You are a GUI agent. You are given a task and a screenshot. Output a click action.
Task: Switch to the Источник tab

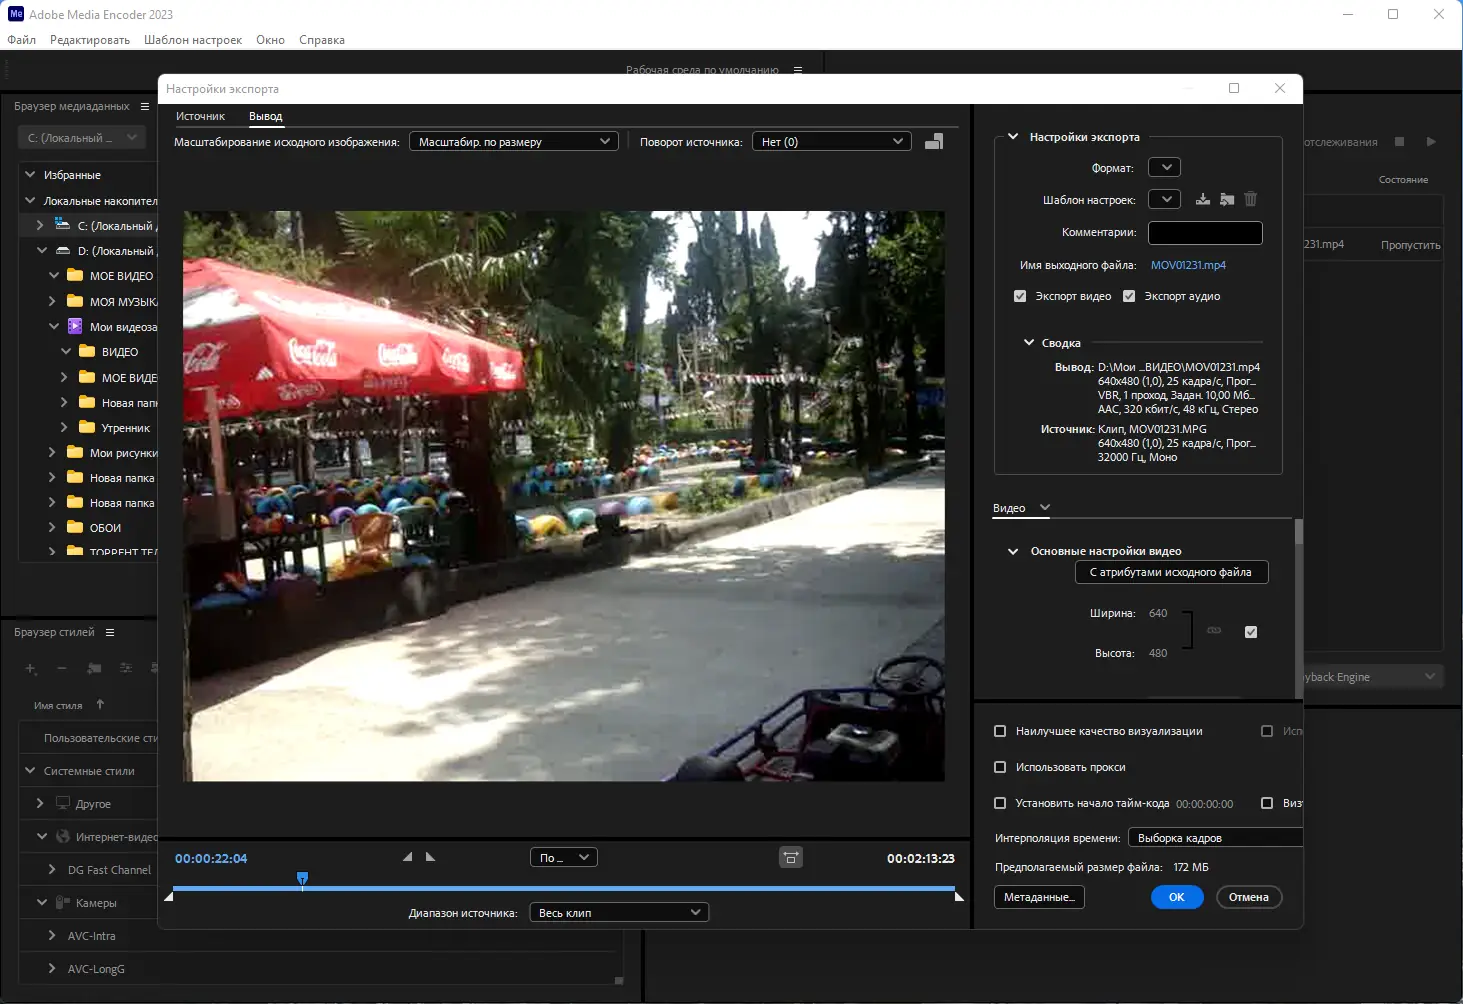(200, 116)
